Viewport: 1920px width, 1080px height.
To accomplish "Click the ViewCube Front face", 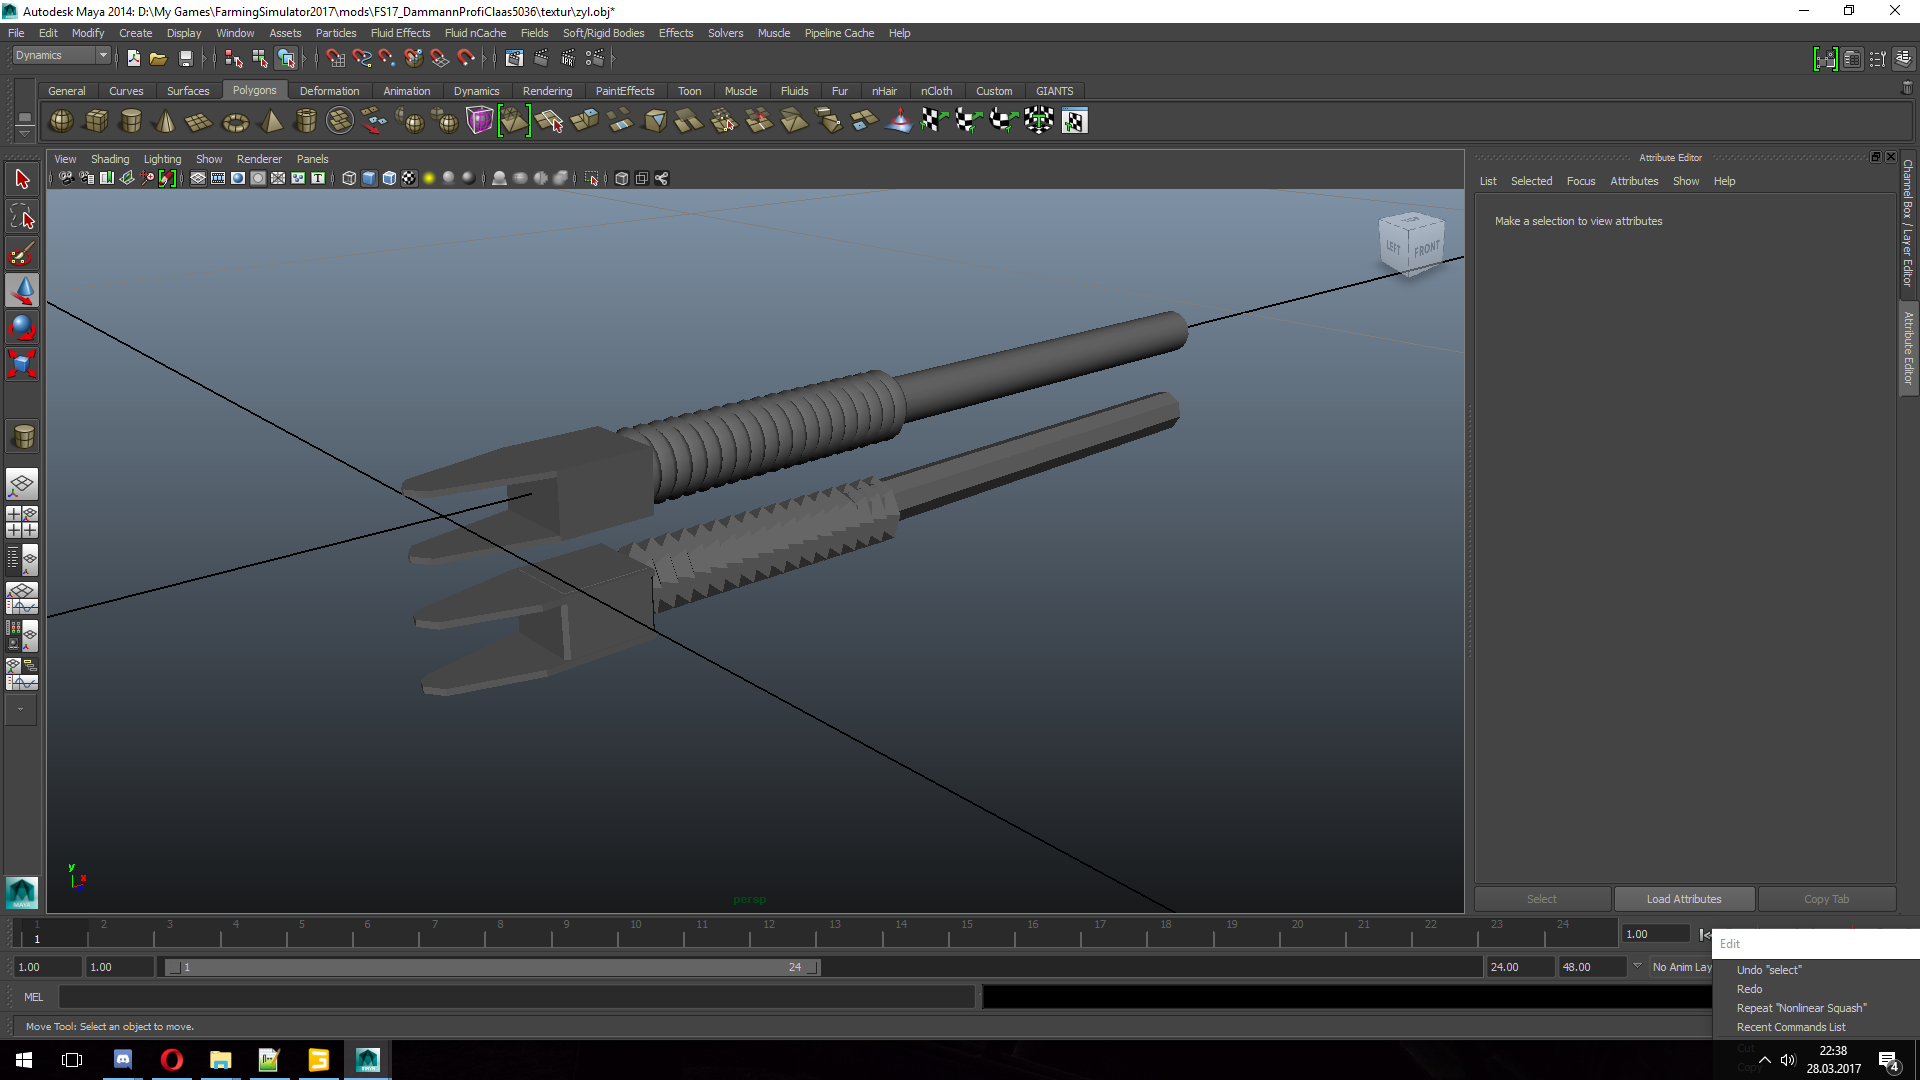I will [1427, 248].
